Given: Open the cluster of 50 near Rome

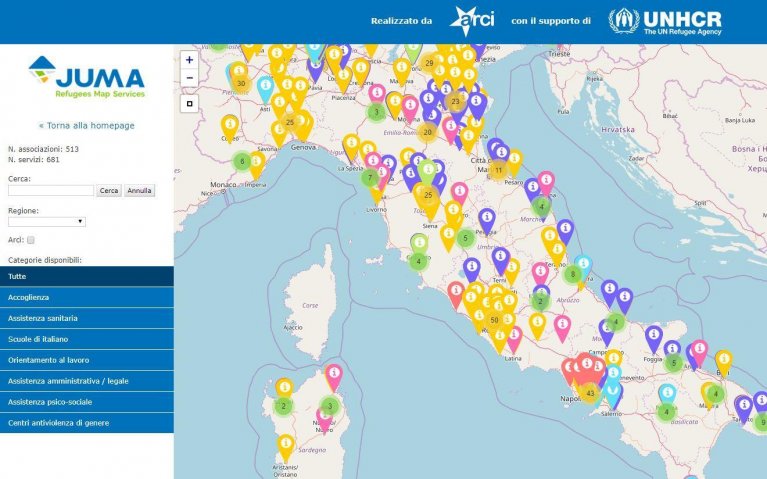Looking at the screenshot, I should tap(494, 320).
